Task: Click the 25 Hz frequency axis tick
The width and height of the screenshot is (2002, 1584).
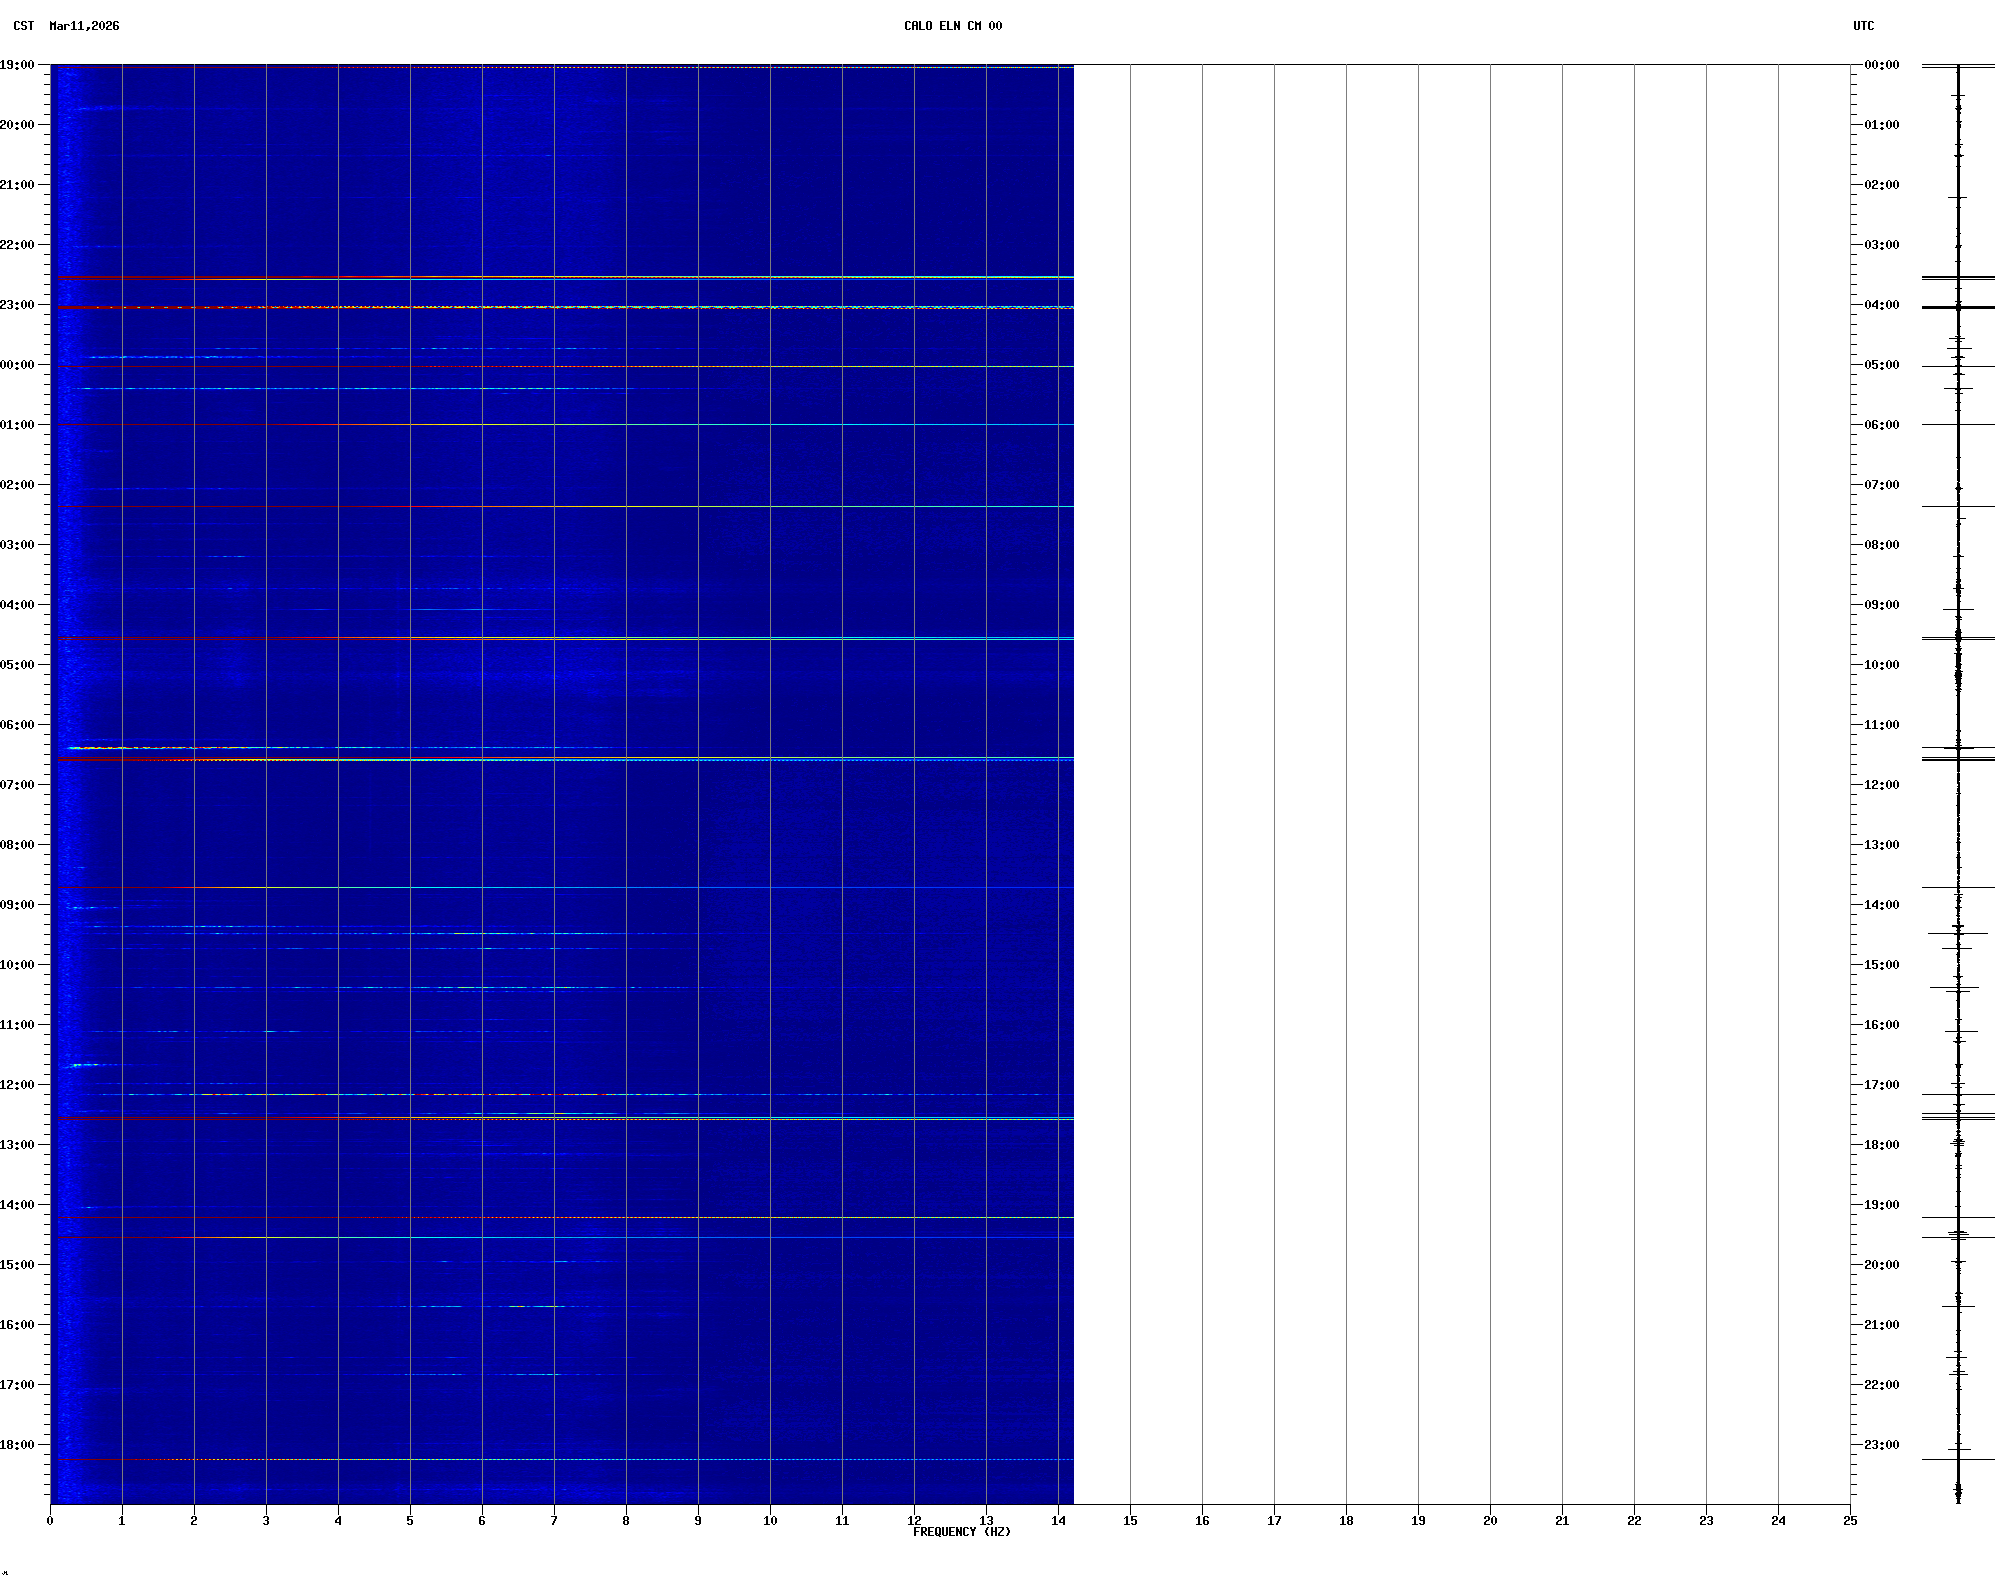Action: (x=1850, y=1521)
